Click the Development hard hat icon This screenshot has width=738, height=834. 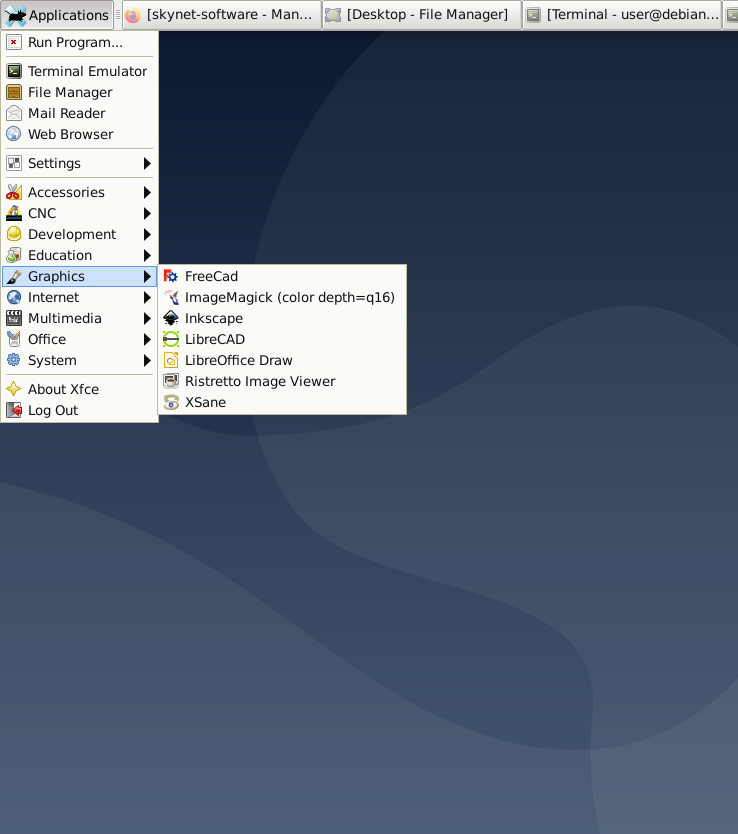tap(14, 234)
